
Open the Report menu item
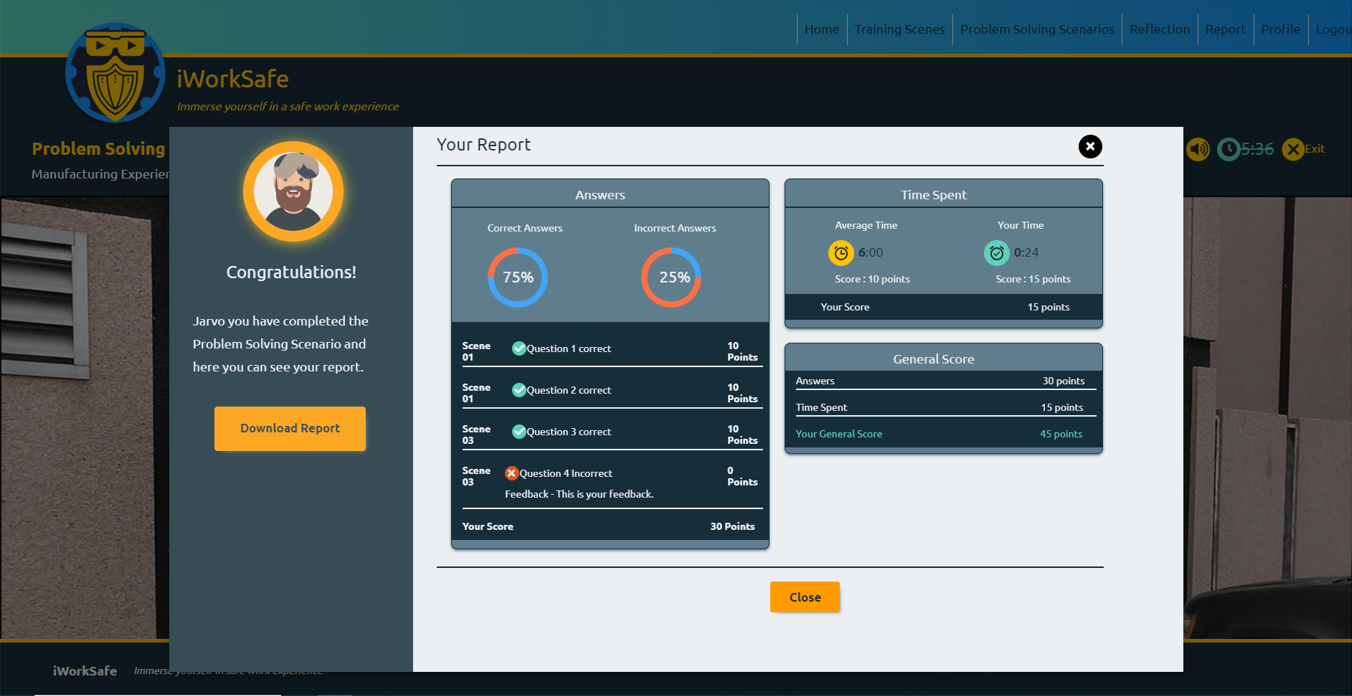(1225, 29)
